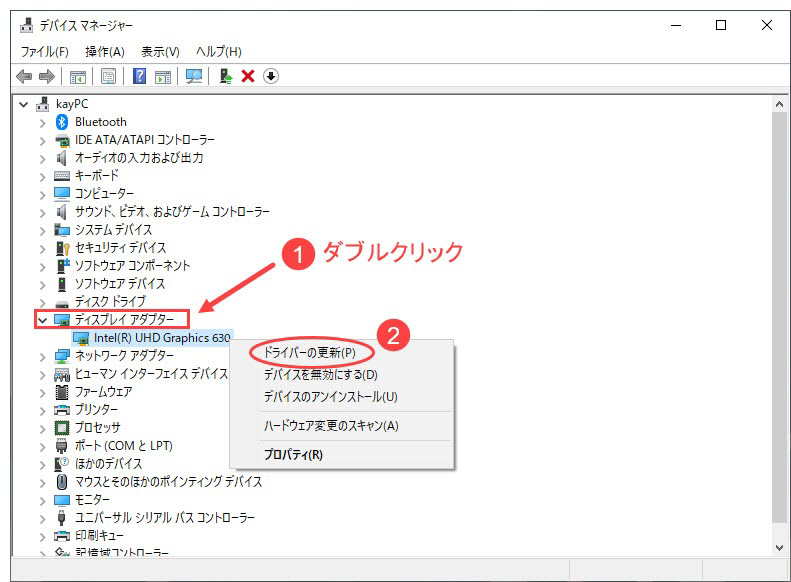Toggle the console tree pane icon
The image size is (791, 582).
click(x=78, y=77)
